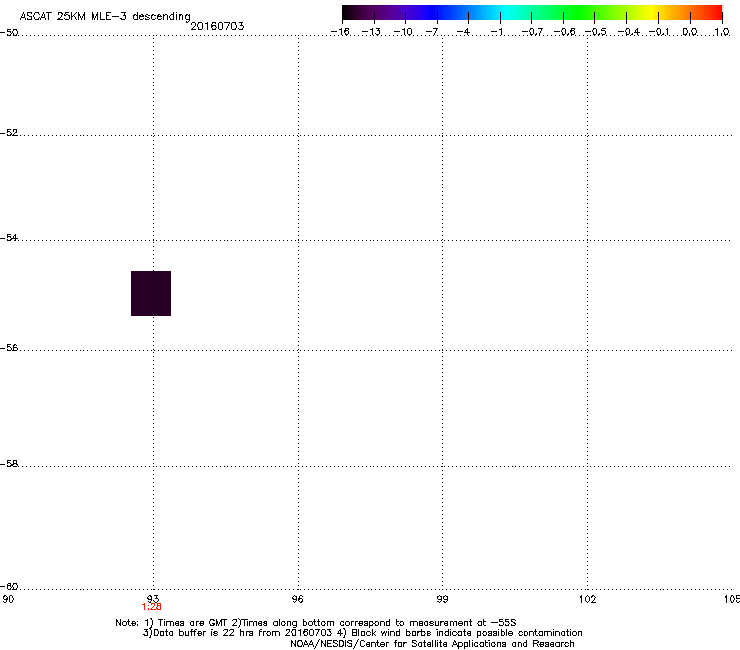Click the -4 color bar label
This screenshot has height=650, width=740.
463,32
